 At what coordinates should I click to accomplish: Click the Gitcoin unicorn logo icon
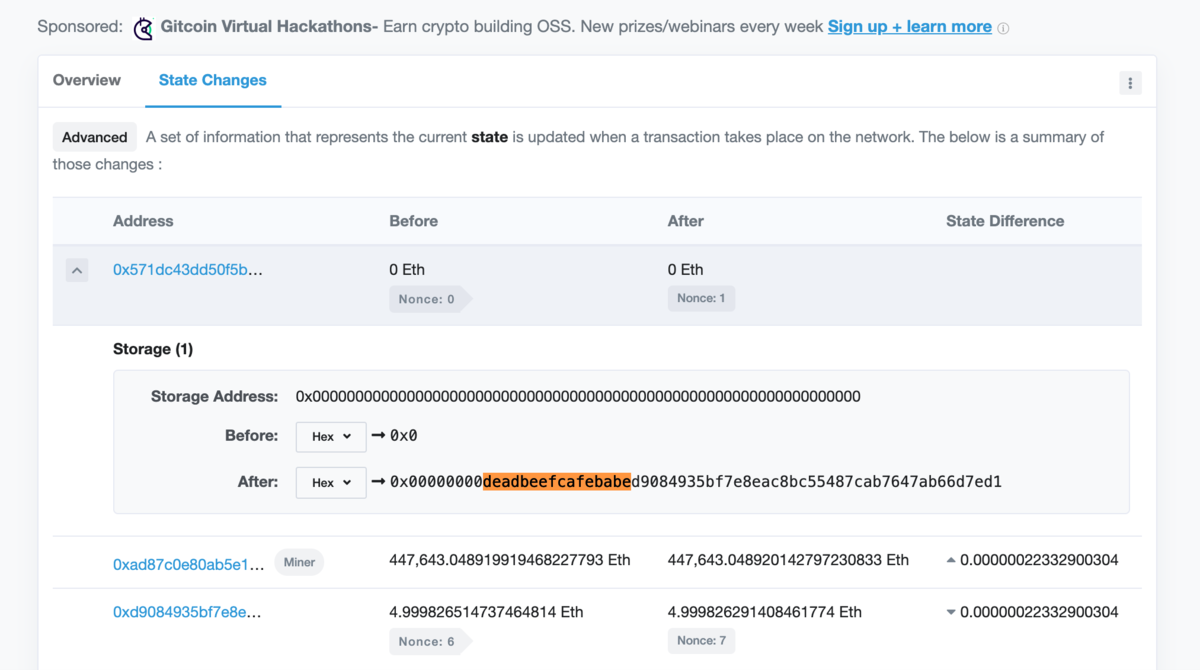[143, 27]
